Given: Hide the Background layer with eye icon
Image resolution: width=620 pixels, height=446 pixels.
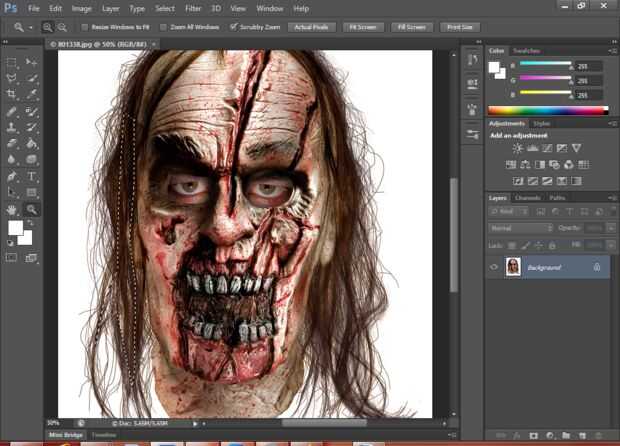Looking at the screenshot, I should [x=494, y=267].
